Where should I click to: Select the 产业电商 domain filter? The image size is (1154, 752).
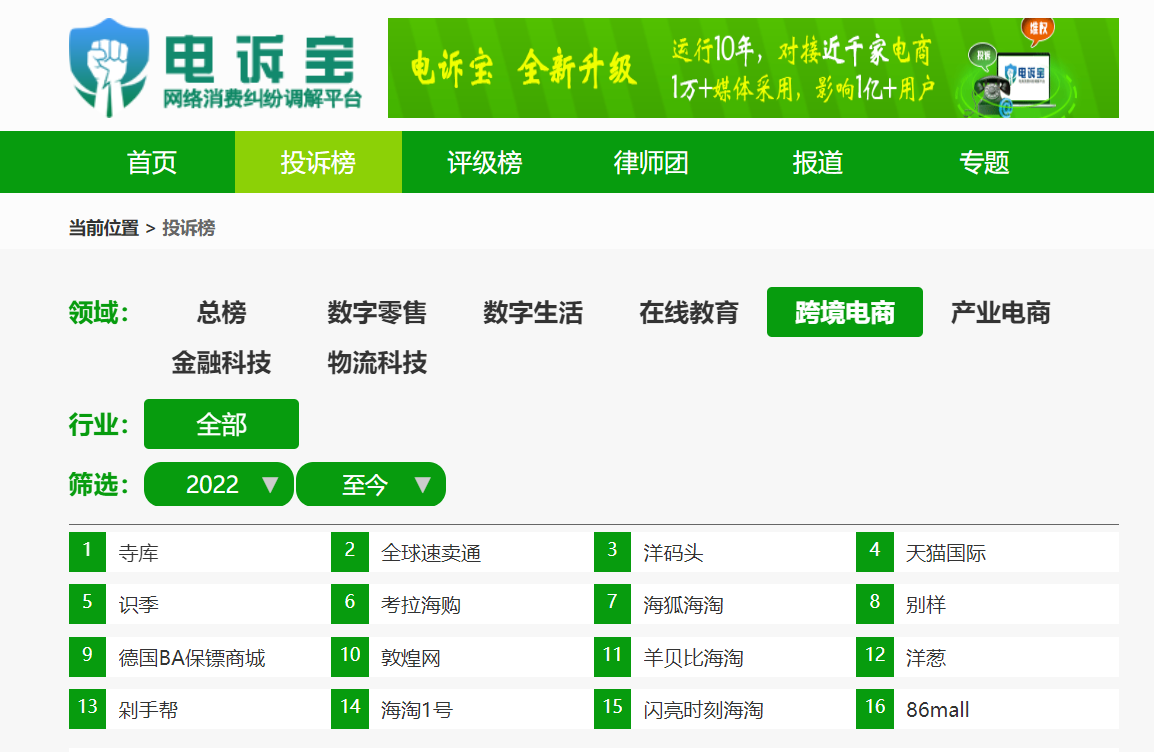pyautogui.click(x=1000, y=312)
